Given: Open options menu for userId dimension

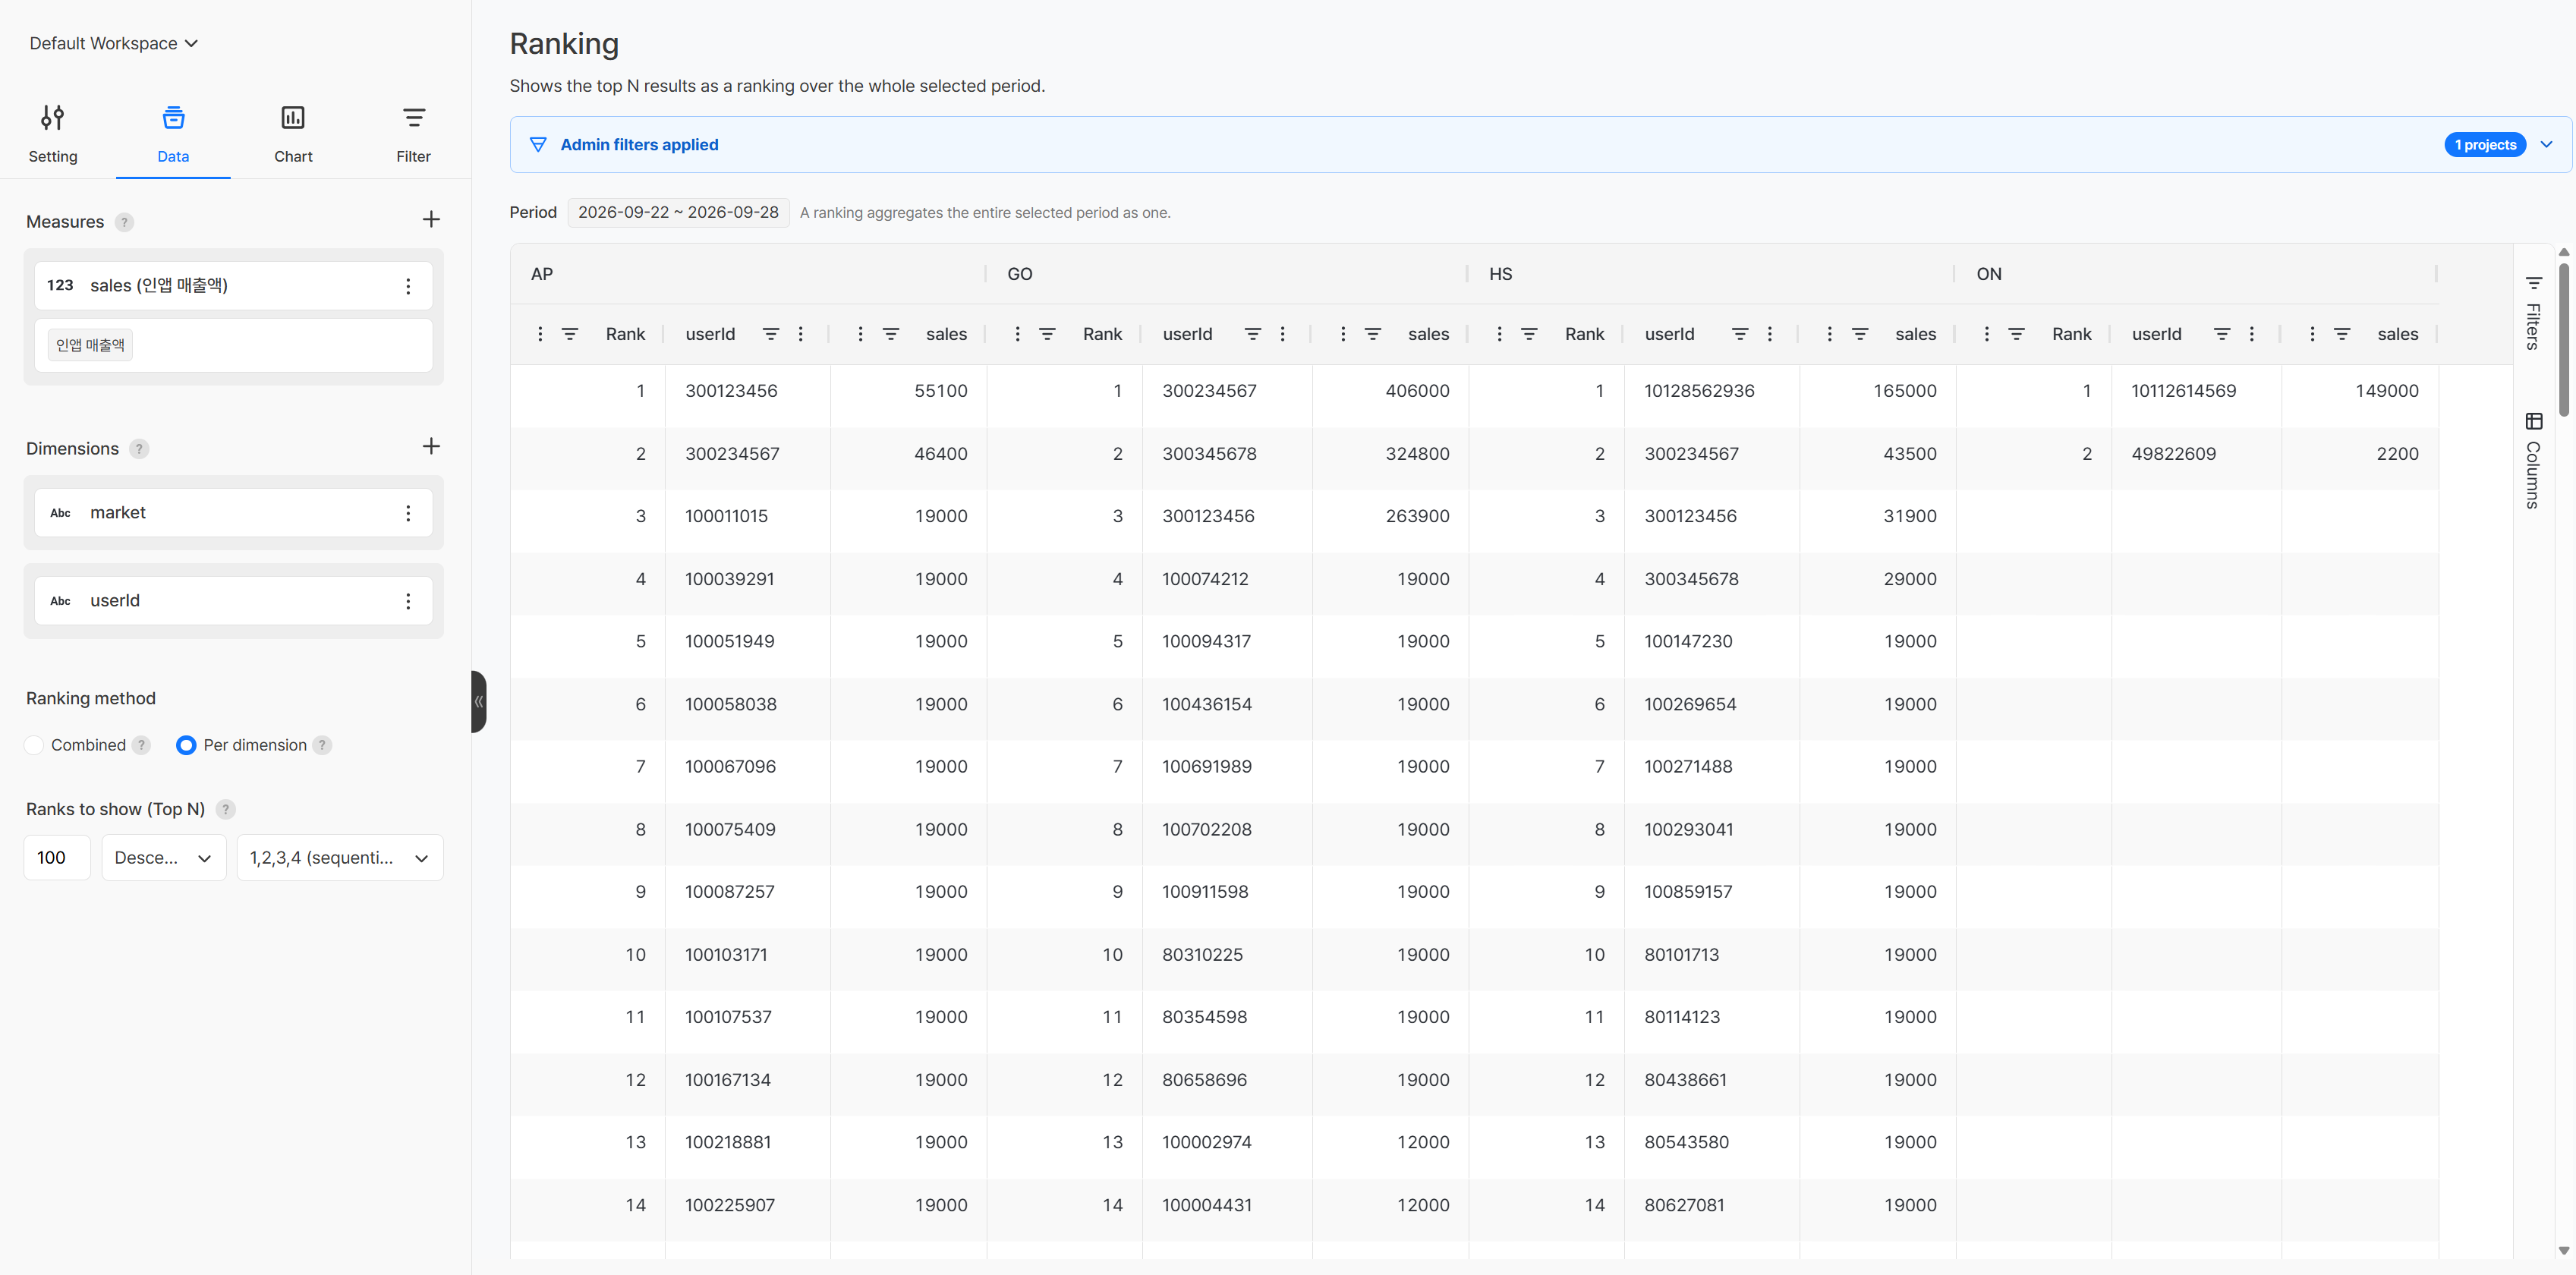Looking at the screenshot, I should [x=408, y=601].
